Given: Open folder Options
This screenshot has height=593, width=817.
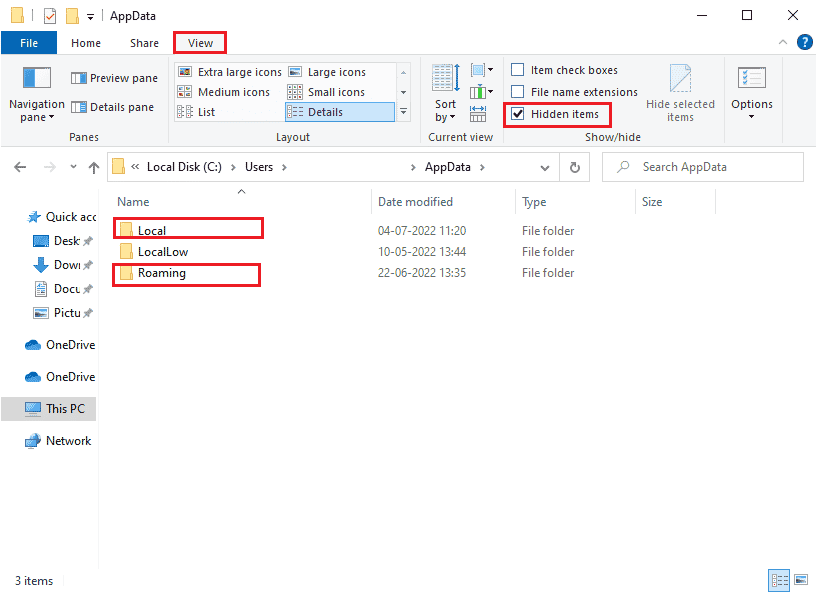Looking at the screenshot, I should 751,90.
